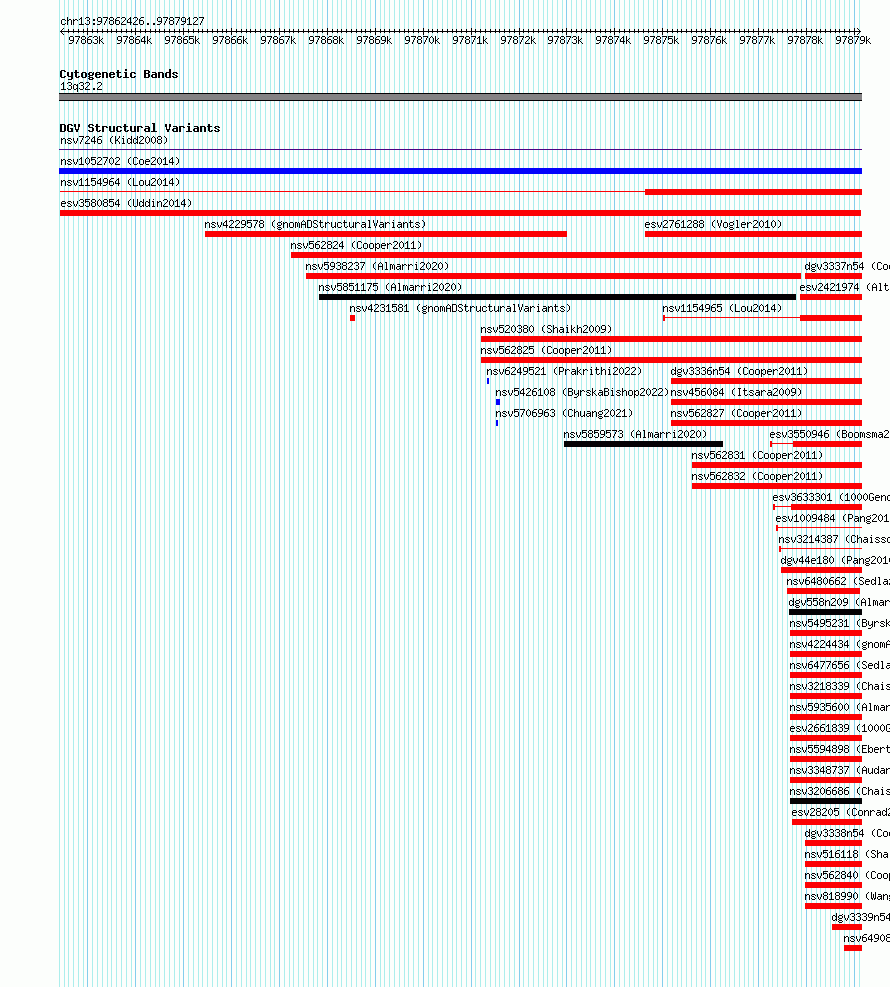Viewport: 890px width, 987px height.
Task: Click esv3580854 (Uddin2014) label
Action: tap(126, 203)
